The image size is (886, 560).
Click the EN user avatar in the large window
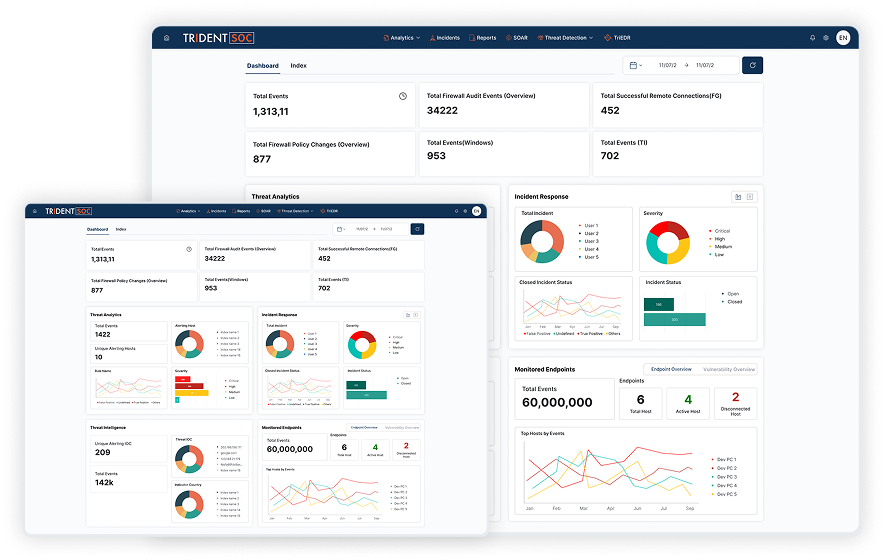[843, 38]
